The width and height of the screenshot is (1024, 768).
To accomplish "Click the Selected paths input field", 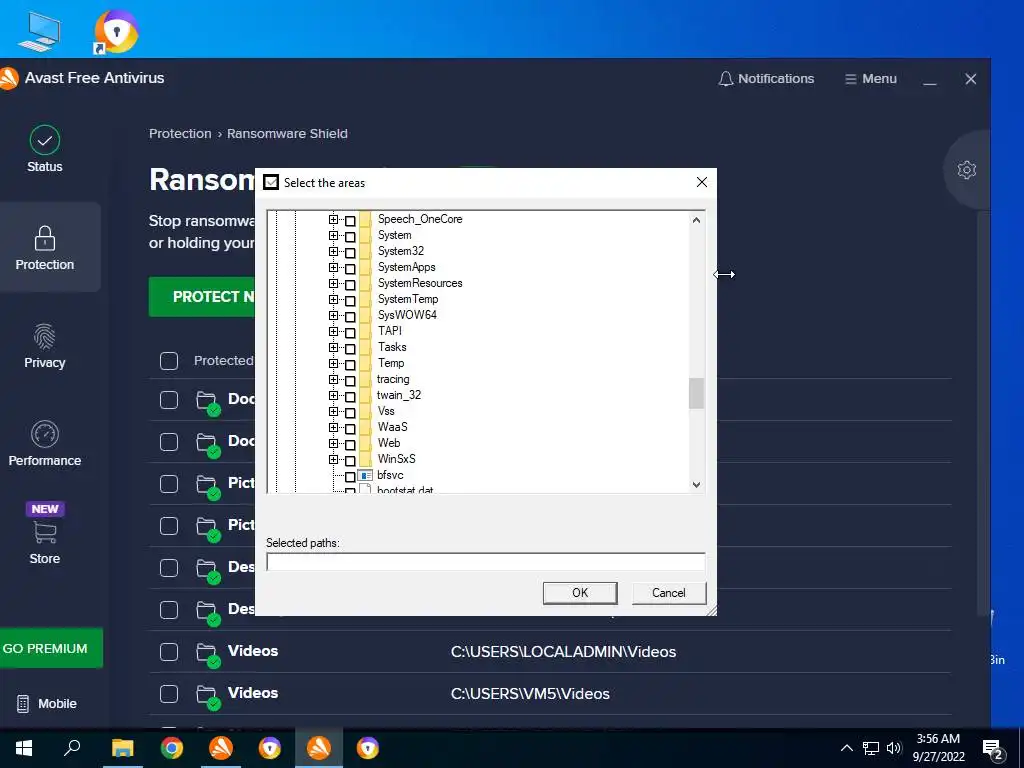I will 486,562.
